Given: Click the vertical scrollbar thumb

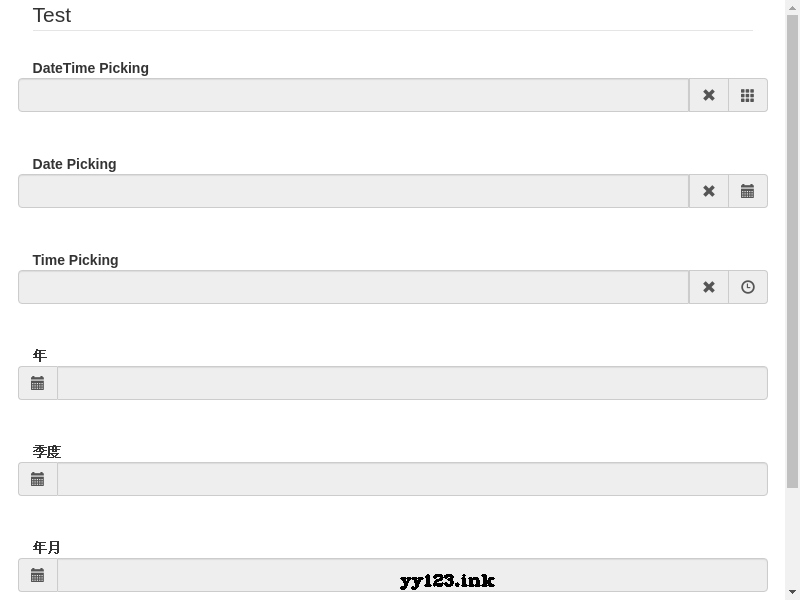Looking at the screenshot, I should (792, 251).
